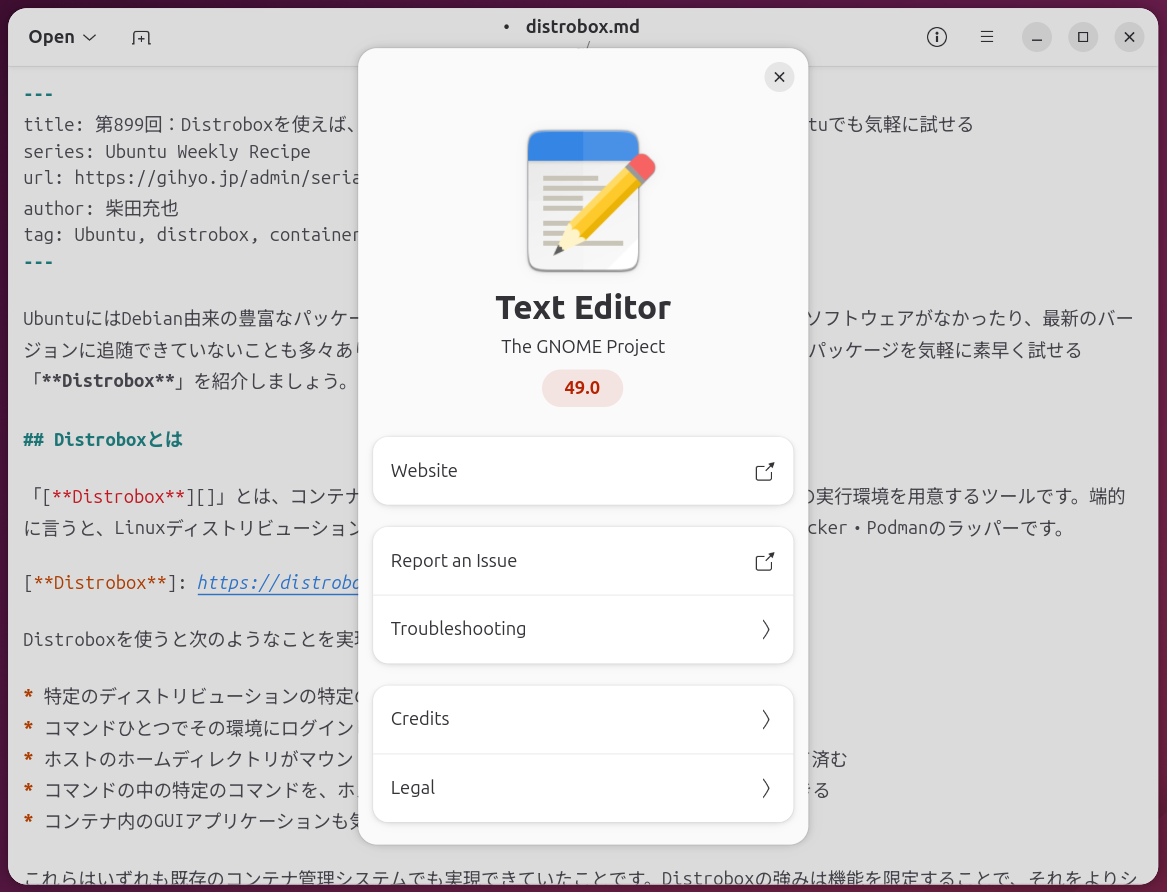Open the Open documents button
Viewport: 1167px width, 892px height.
(x=52, y=37)
